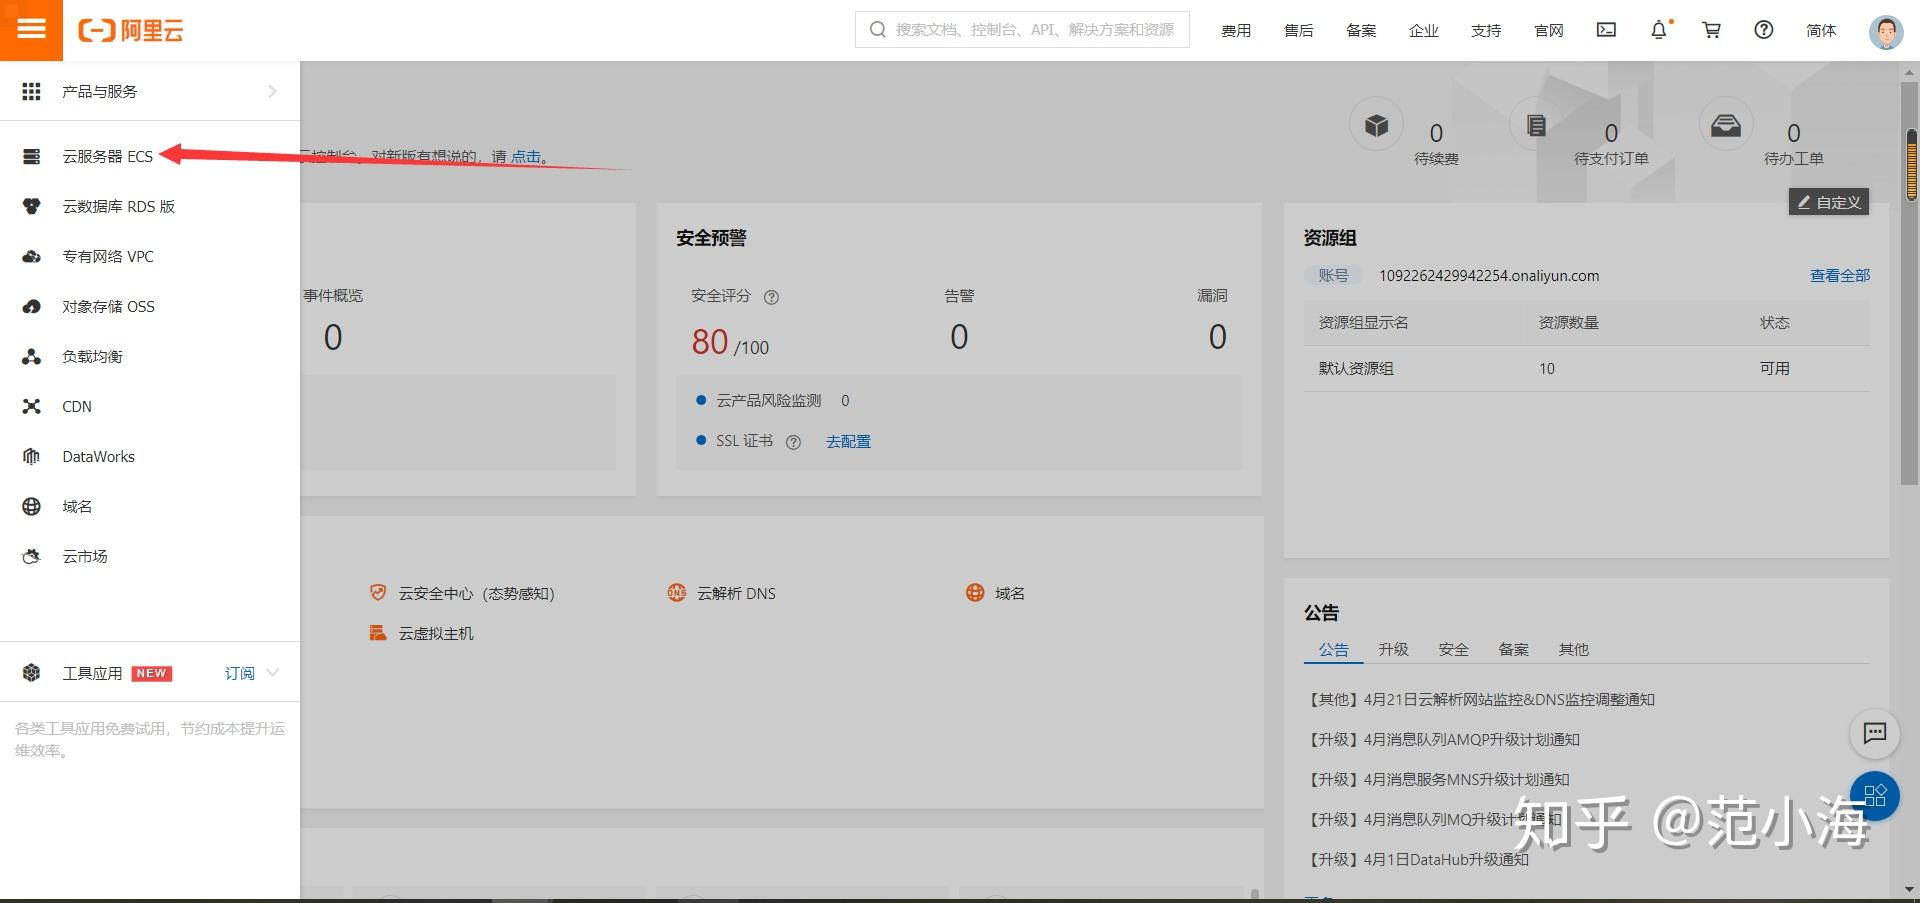Click the 负载均衡 load balancer icon
The image size is (1920, 903).
[x=32, y=356]
